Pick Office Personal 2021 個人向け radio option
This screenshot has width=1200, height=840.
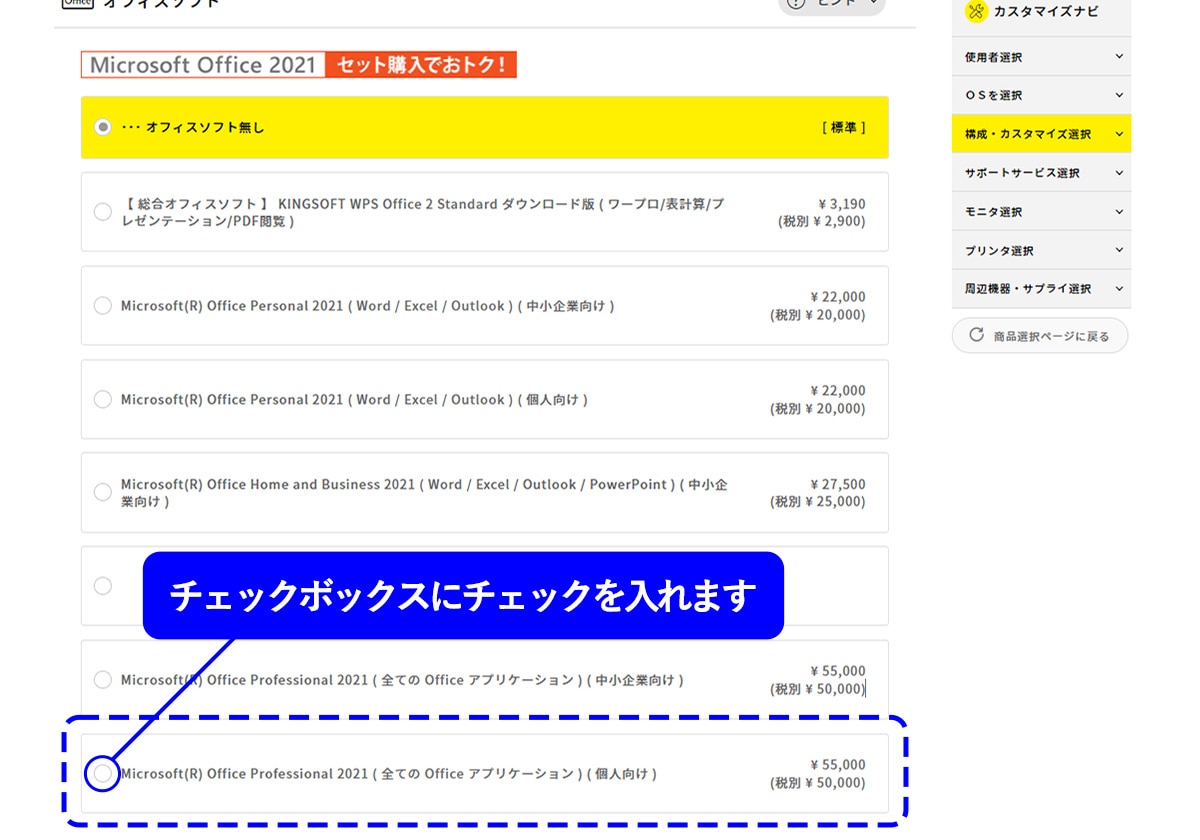click(102, 399)
